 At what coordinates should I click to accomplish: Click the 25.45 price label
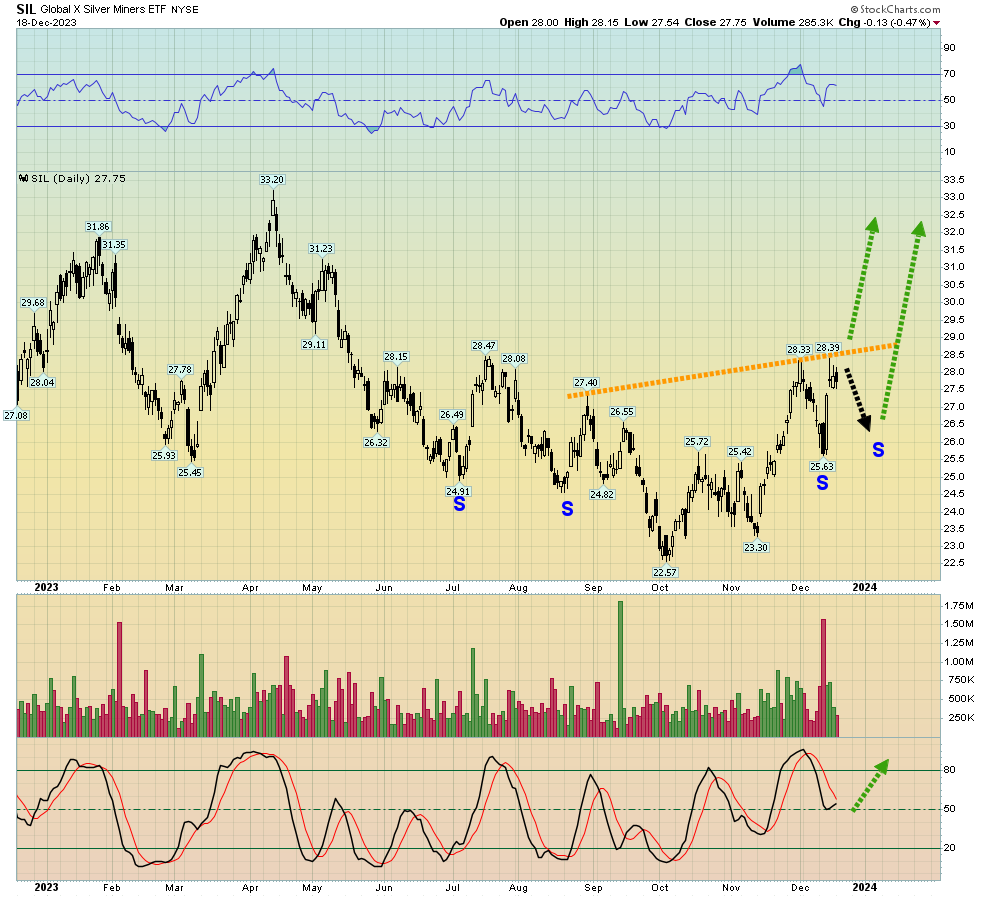pyautogui.click(x=190, y=472)
